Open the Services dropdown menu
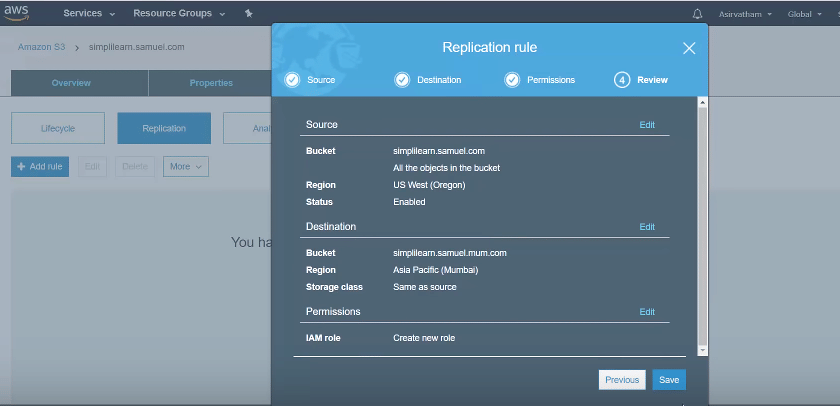The width and height of the screenshot is (840, 406). pos(89,13)
